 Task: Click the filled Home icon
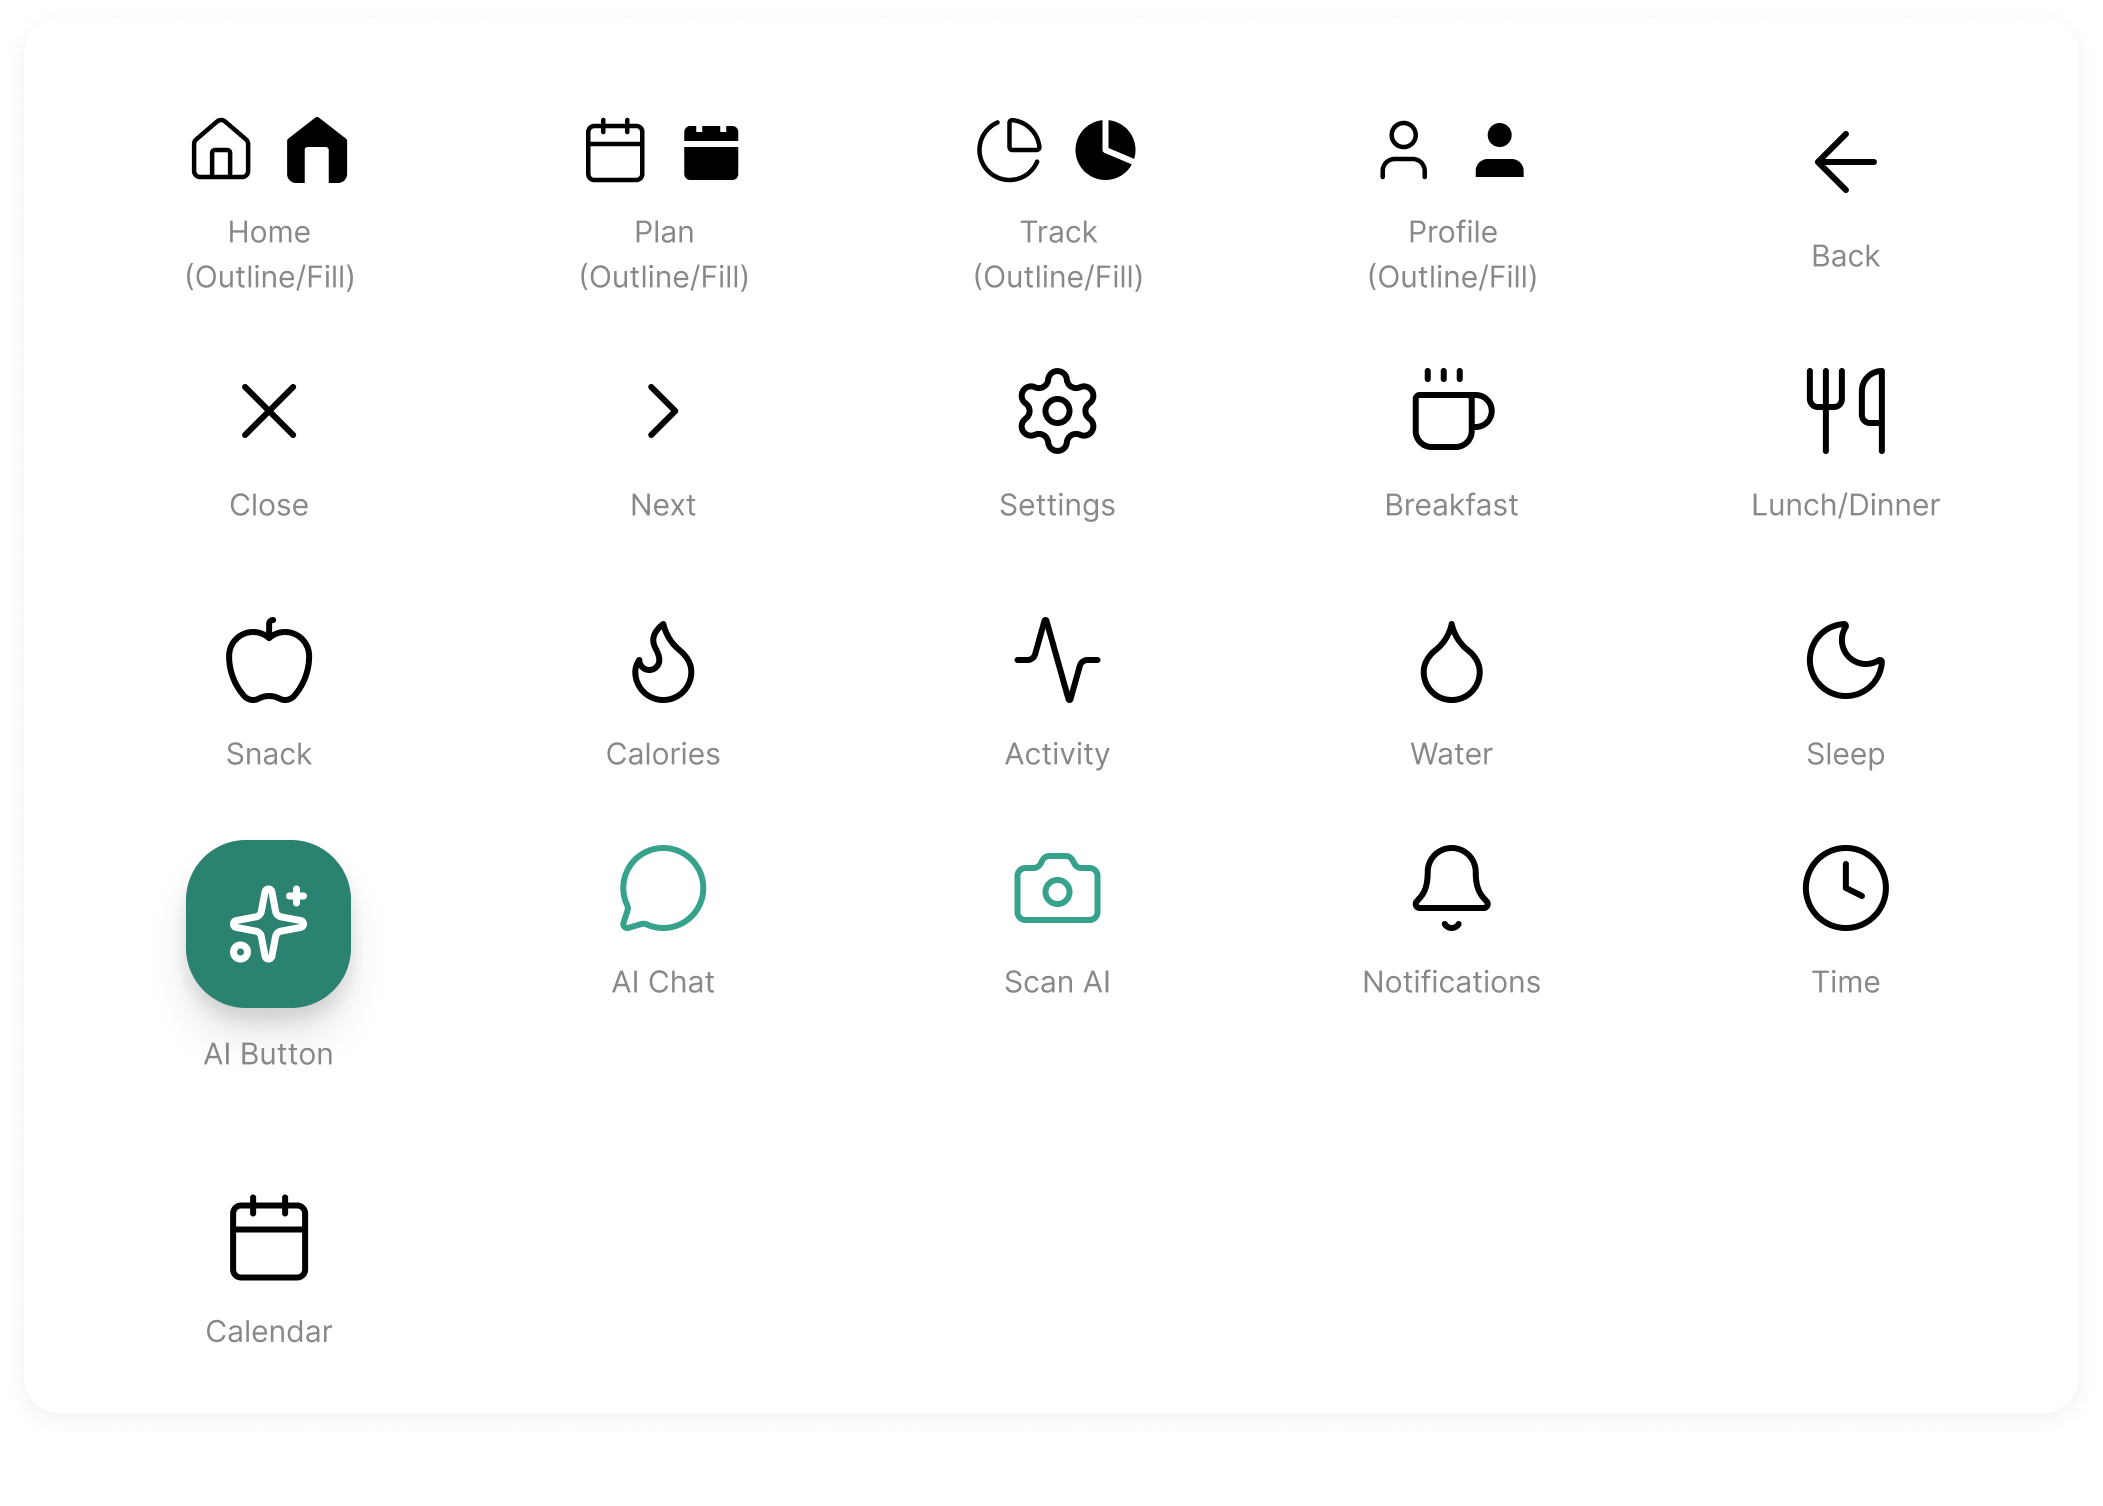[317, 151]
